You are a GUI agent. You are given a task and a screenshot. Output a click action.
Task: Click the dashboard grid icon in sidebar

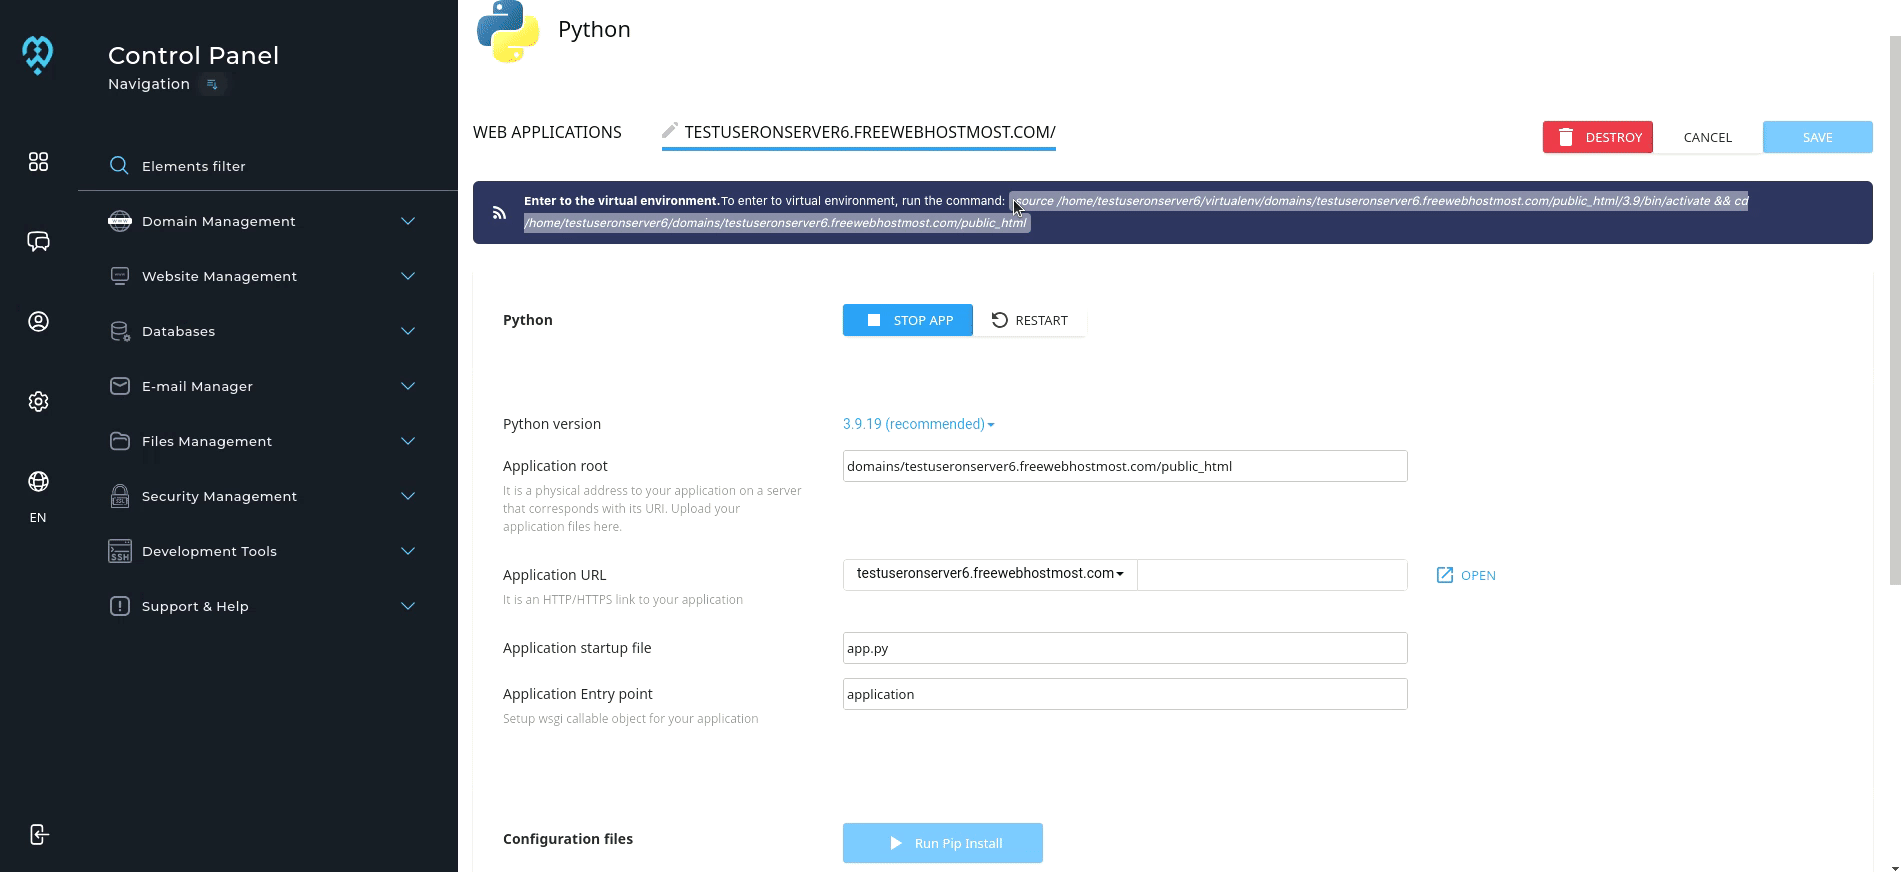[x=38, y=162]
